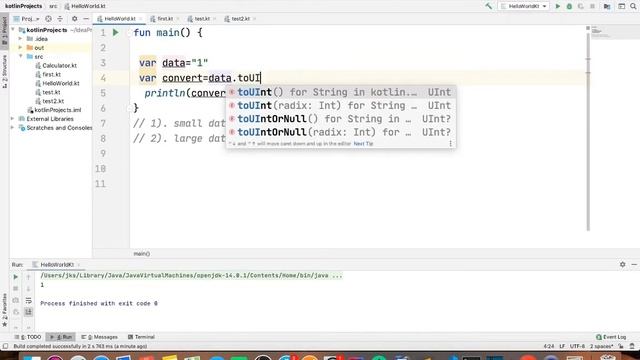The image size is (640, 360).
Task: Open the Terminal tool window
Action: (x=141, y=337)
